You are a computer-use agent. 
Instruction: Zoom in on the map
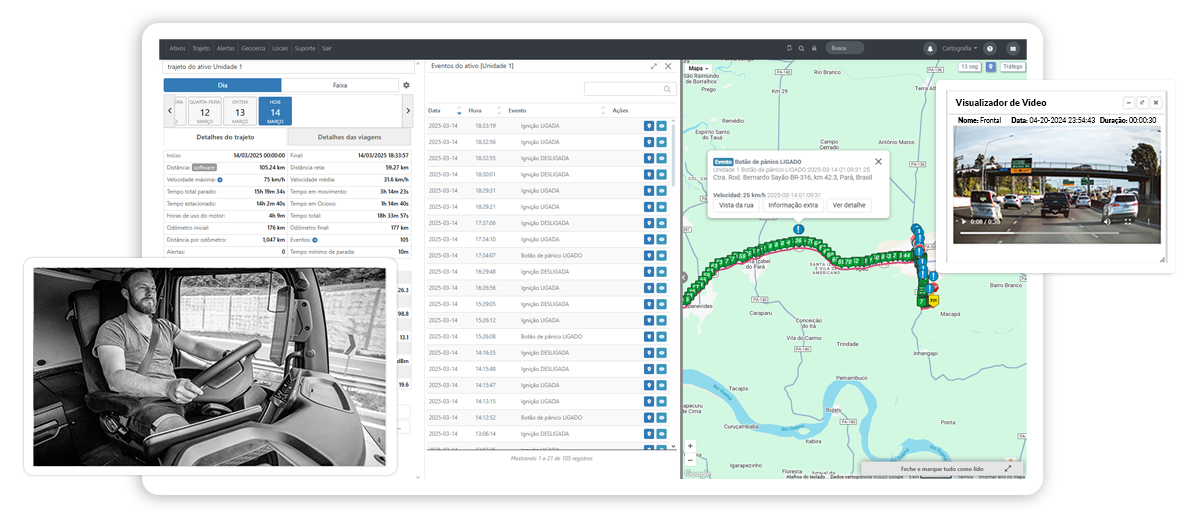(x=690, y=446)
